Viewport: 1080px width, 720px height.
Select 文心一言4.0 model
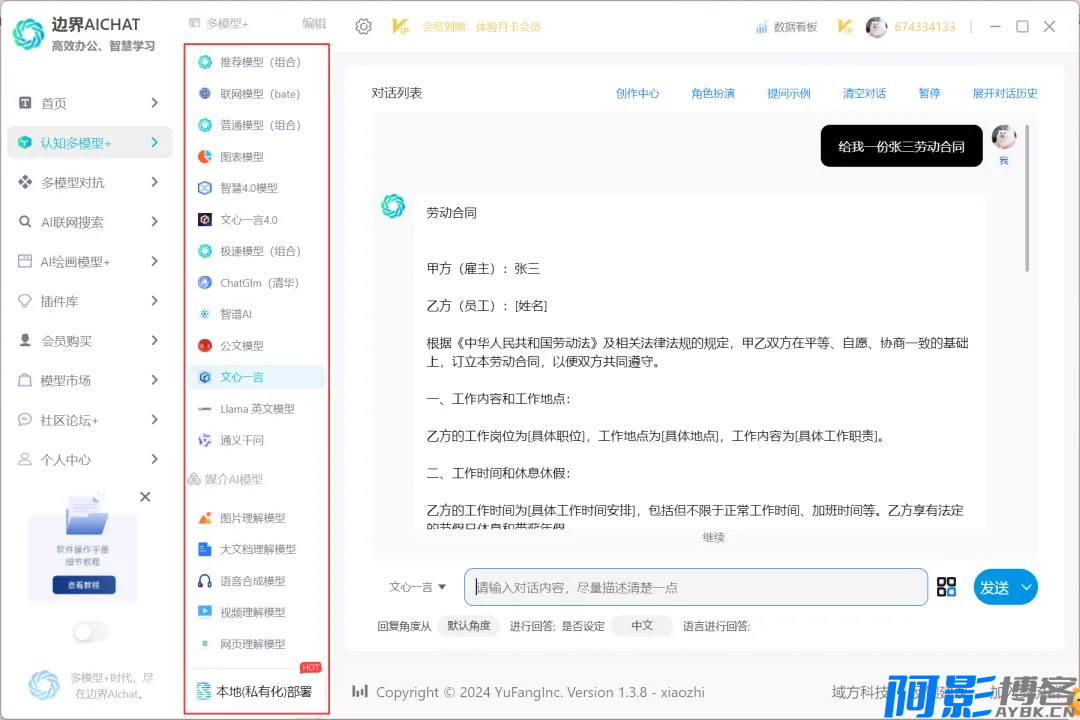[x=256, y=220]
